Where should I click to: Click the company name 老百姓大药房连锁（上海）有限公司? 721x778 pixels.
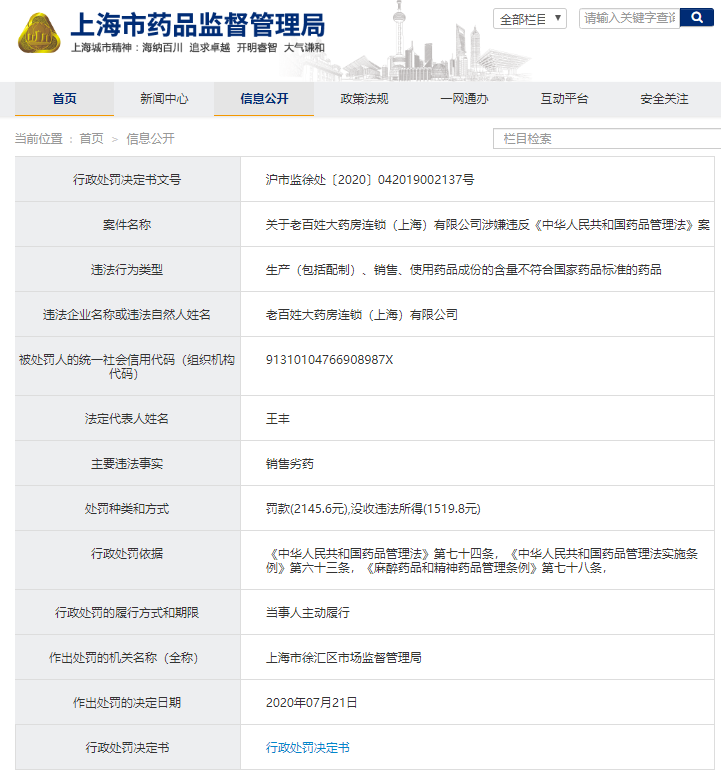click(361, 314)
